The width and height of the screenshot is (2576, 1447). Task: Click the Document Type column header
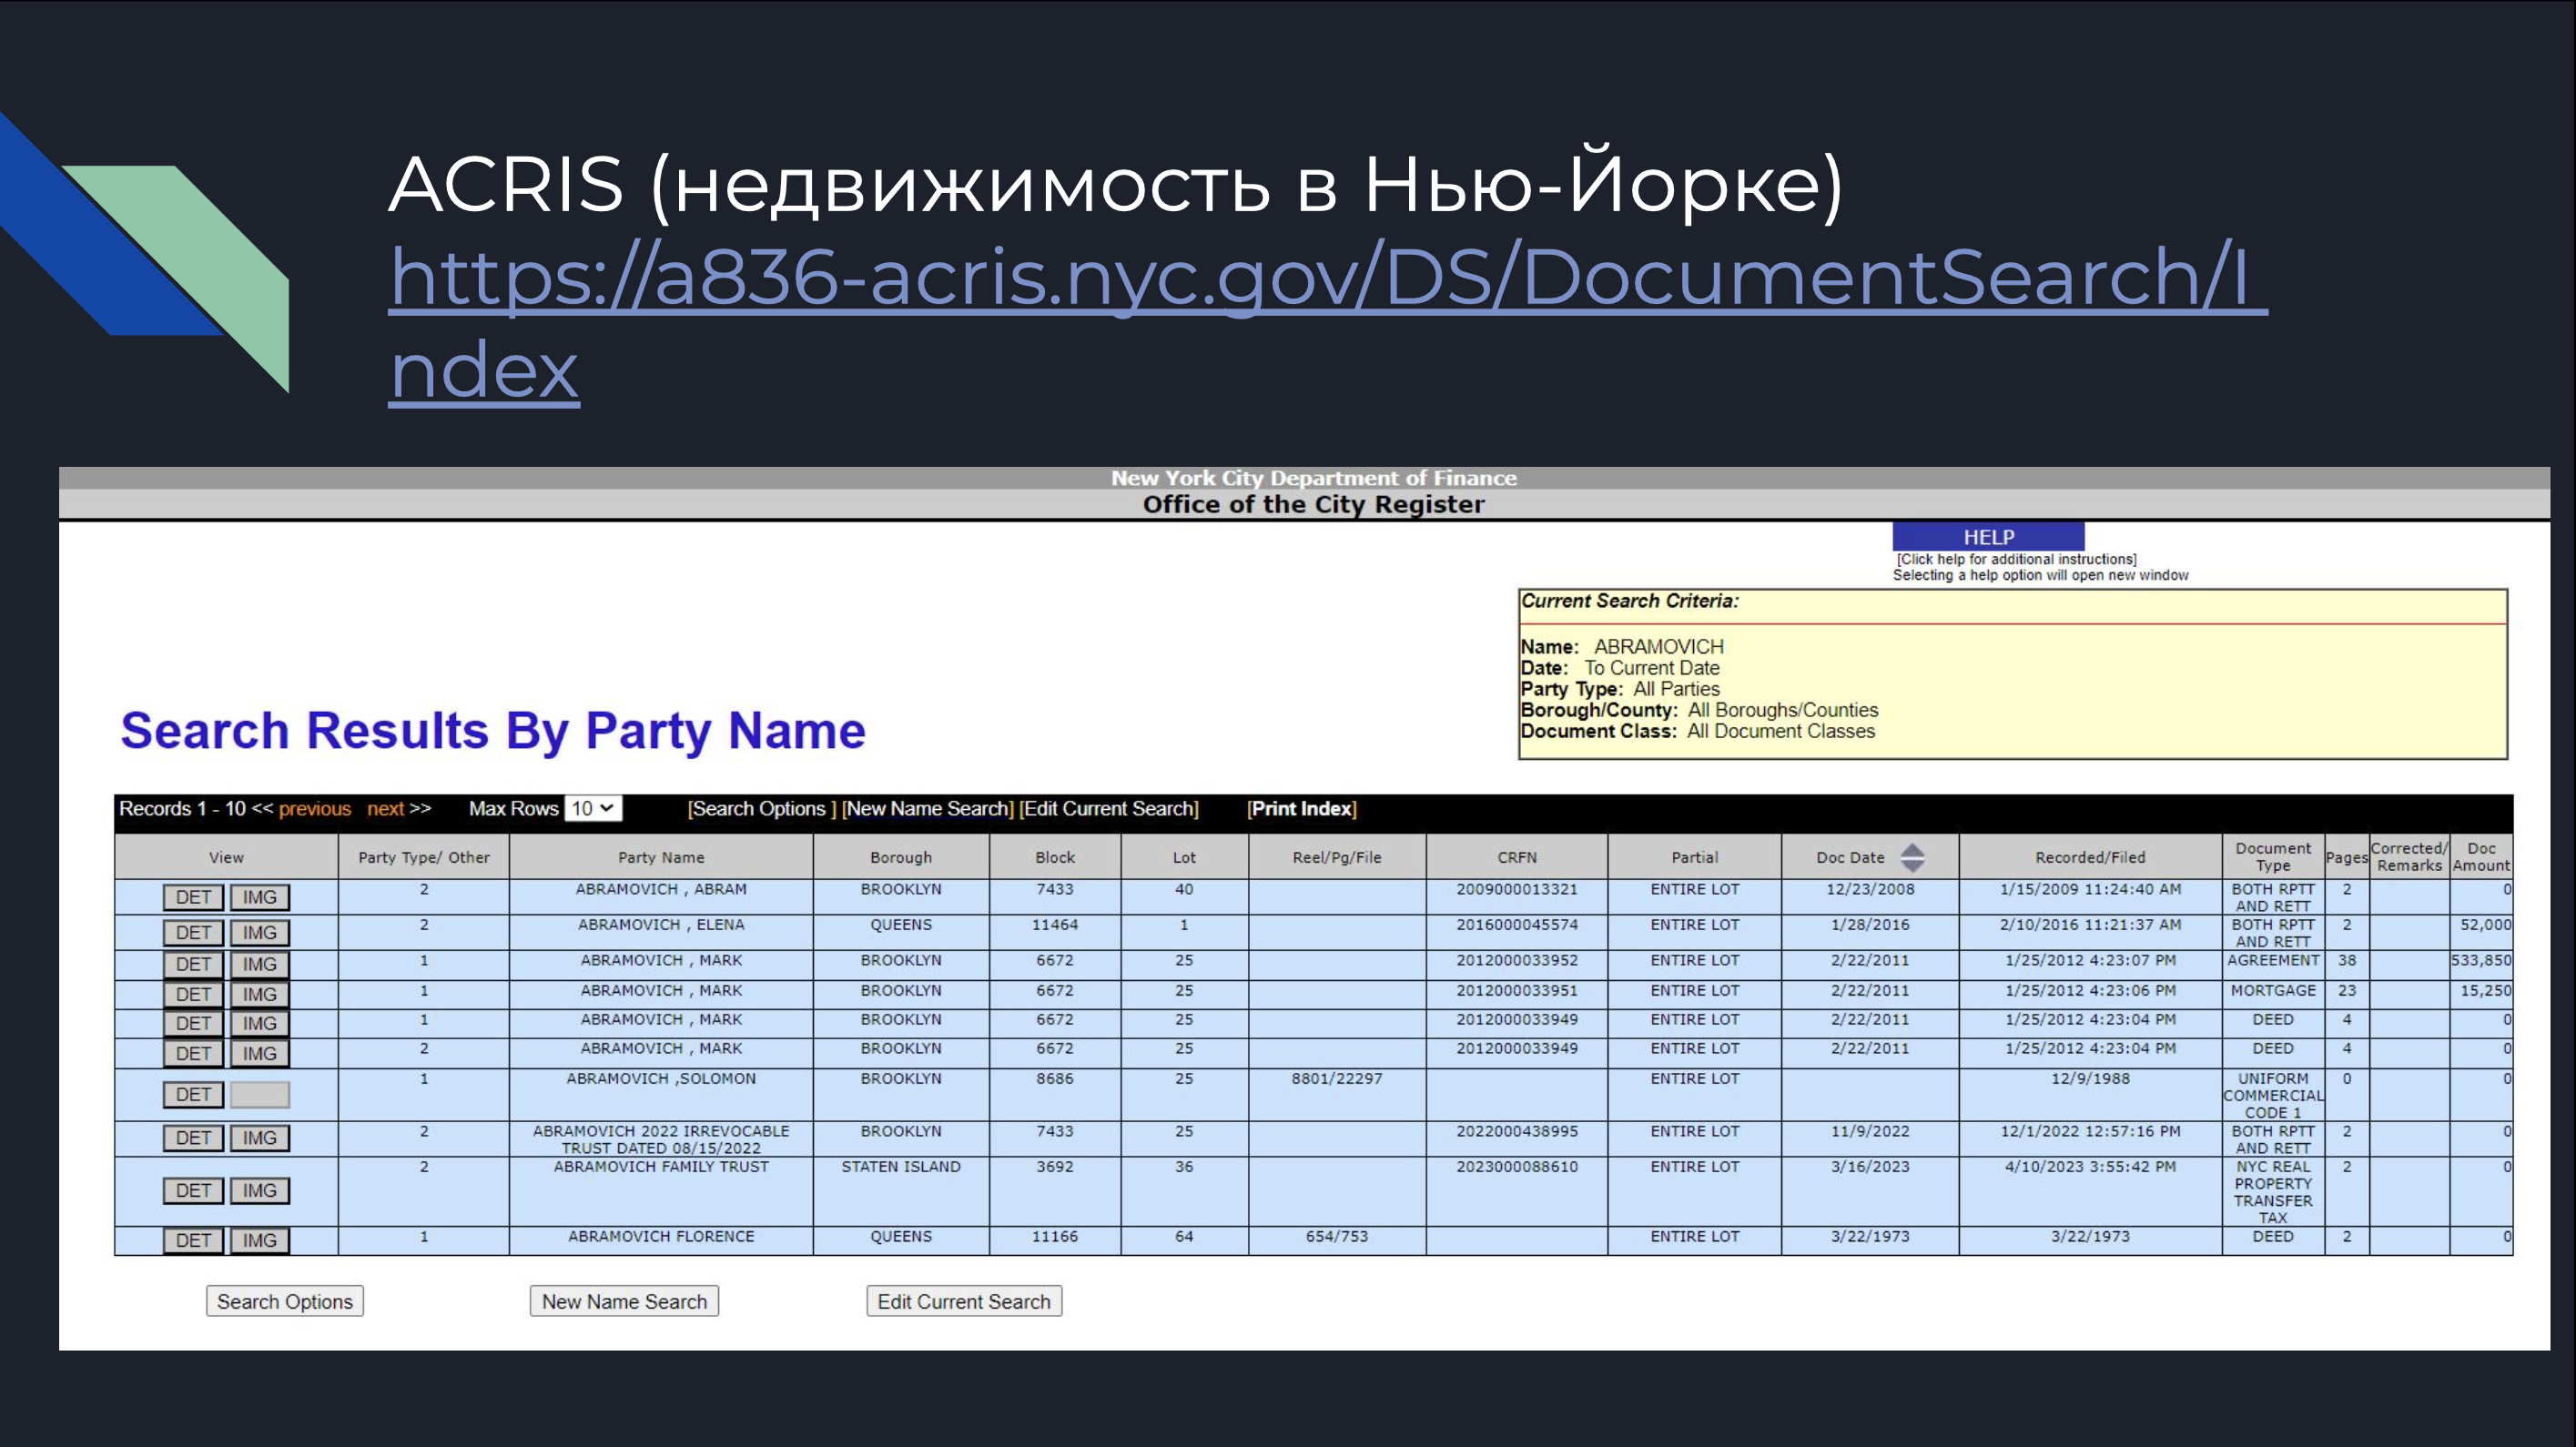pos(2273,857)
